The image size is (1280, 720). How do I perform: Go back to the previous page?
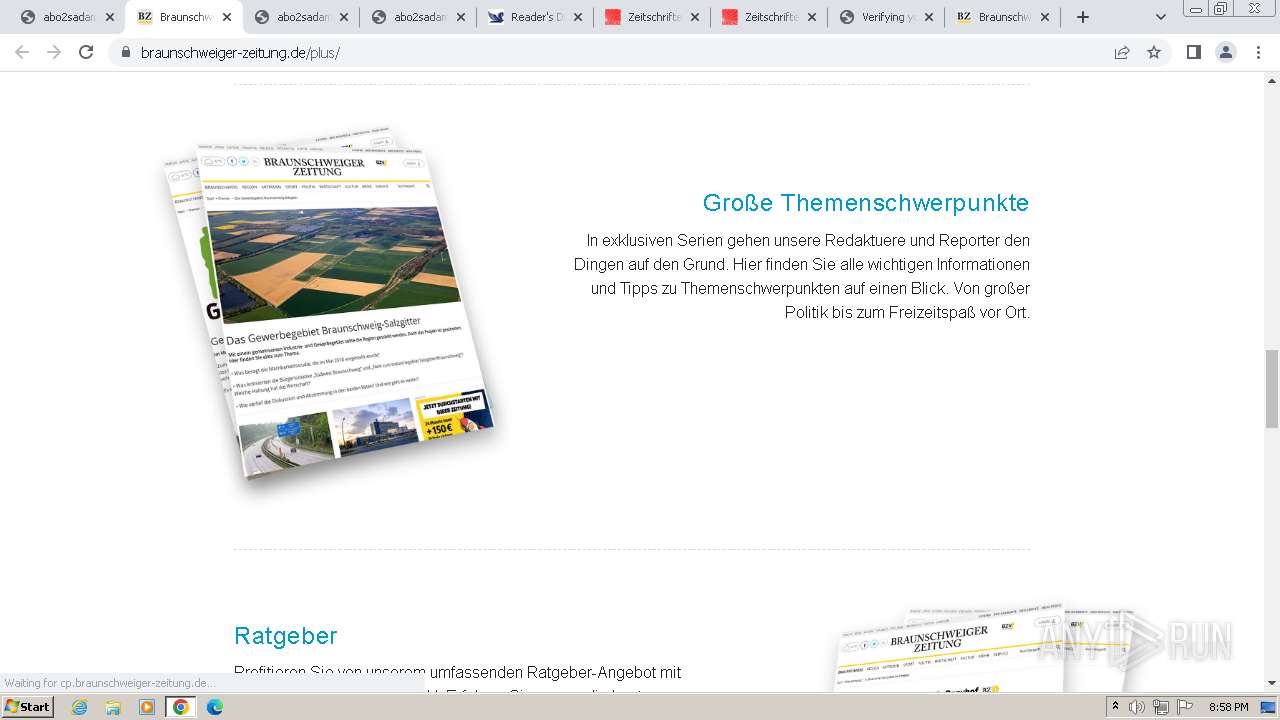[x=23, y=52]
